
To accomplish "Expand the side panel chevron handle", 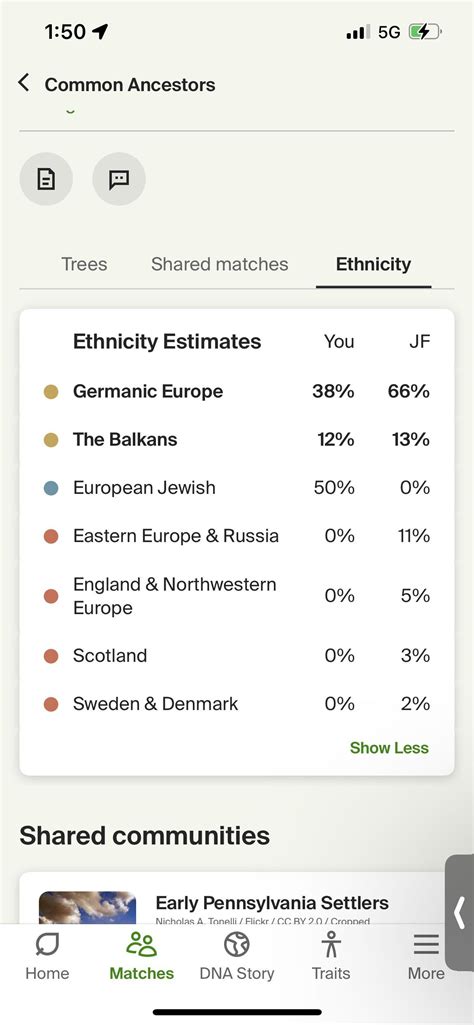I will (460, 913).
